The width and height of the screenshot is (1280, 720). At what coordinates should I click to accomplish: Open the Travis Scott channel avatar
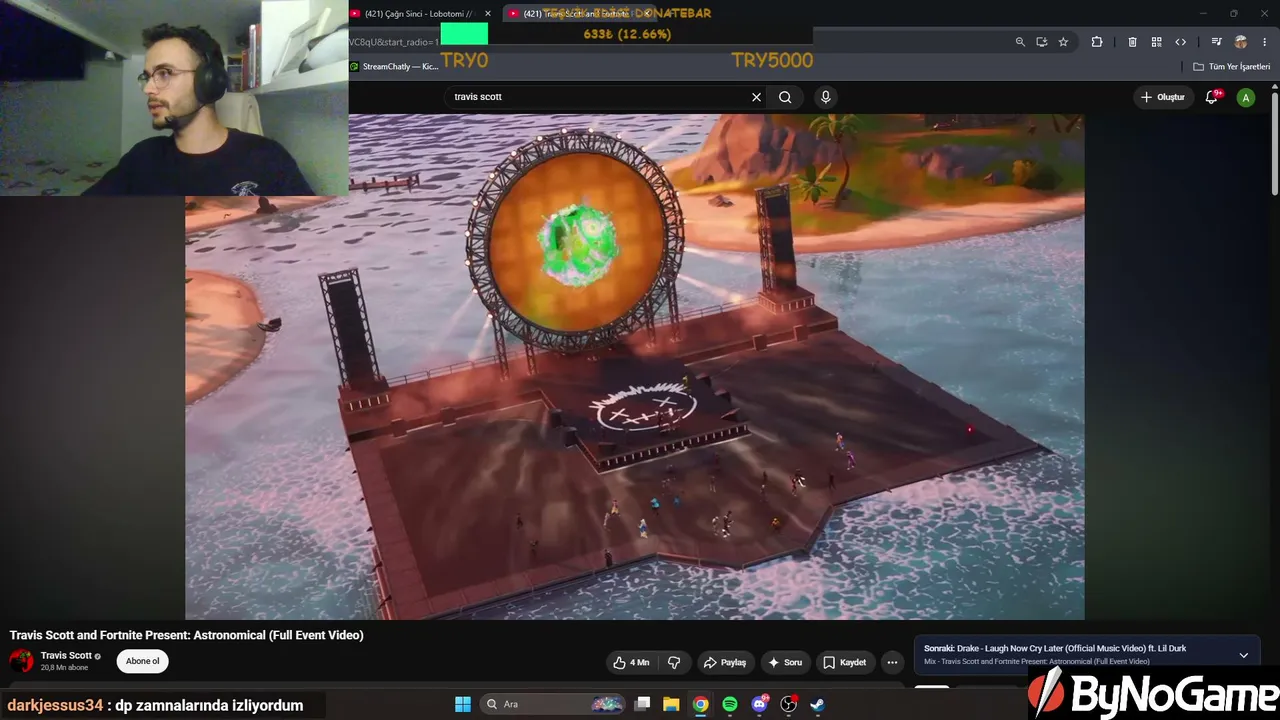21,661
